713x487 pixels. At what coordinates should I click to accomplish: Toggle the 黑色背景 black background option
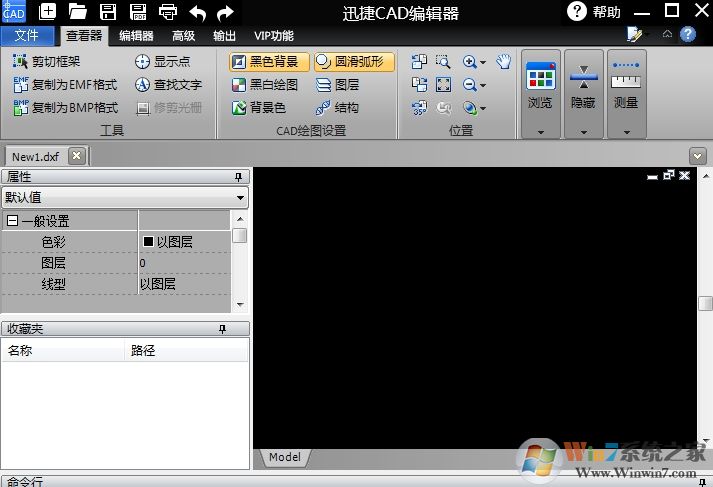click(x=265, y=62)
